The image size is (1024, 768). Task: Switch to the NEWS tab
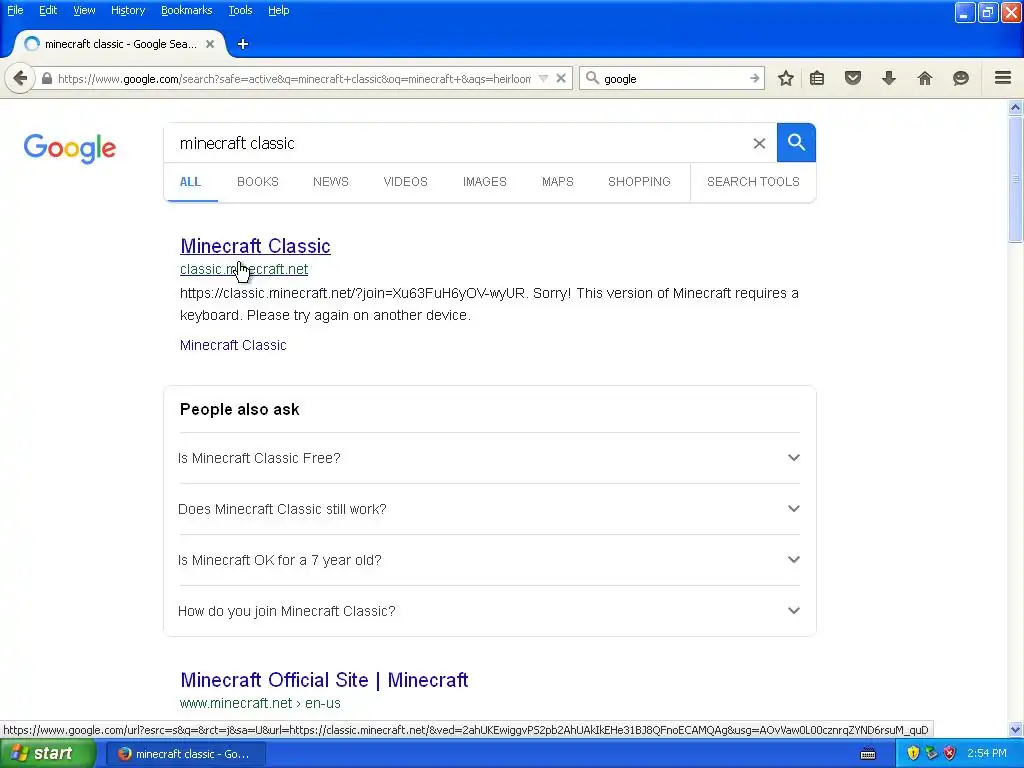point(330,182)
